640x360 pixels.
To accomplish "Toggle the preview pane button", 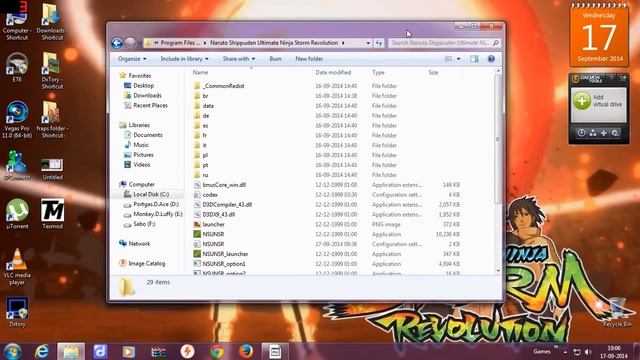I will point(474,59).
